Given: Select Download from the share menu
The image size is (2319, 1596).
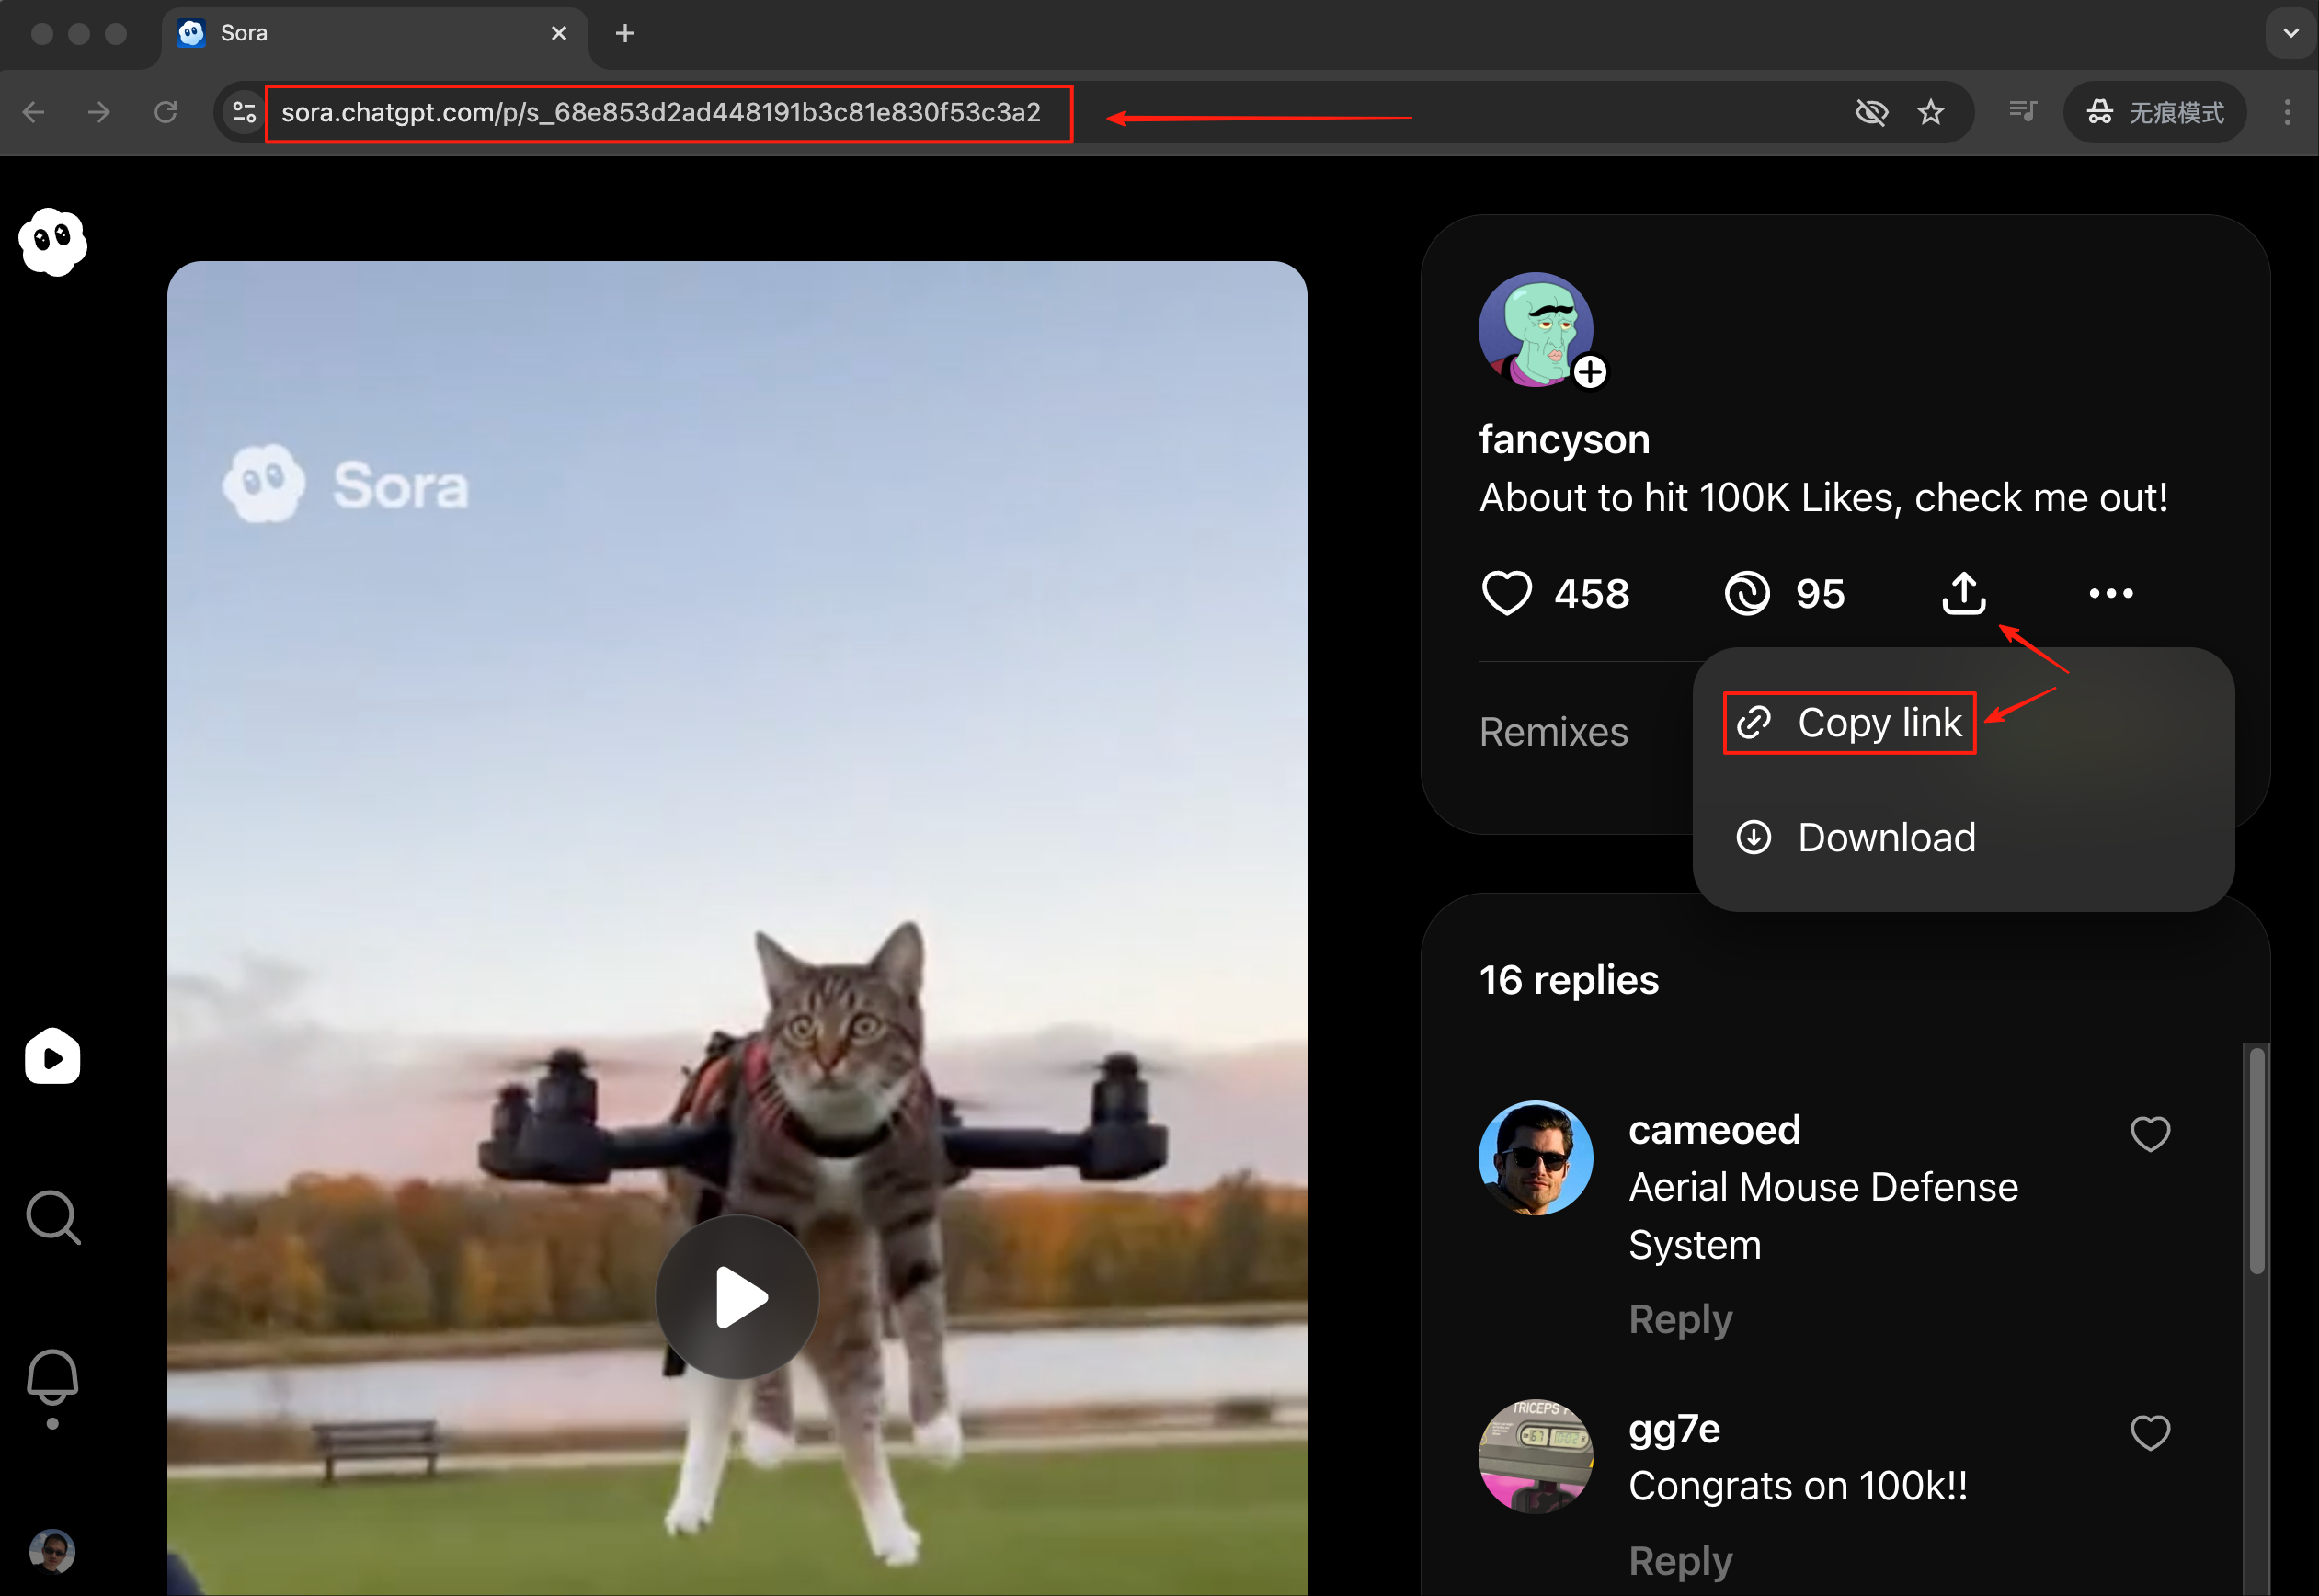Looking at the screenshot, I should [x=1855, y=837].
